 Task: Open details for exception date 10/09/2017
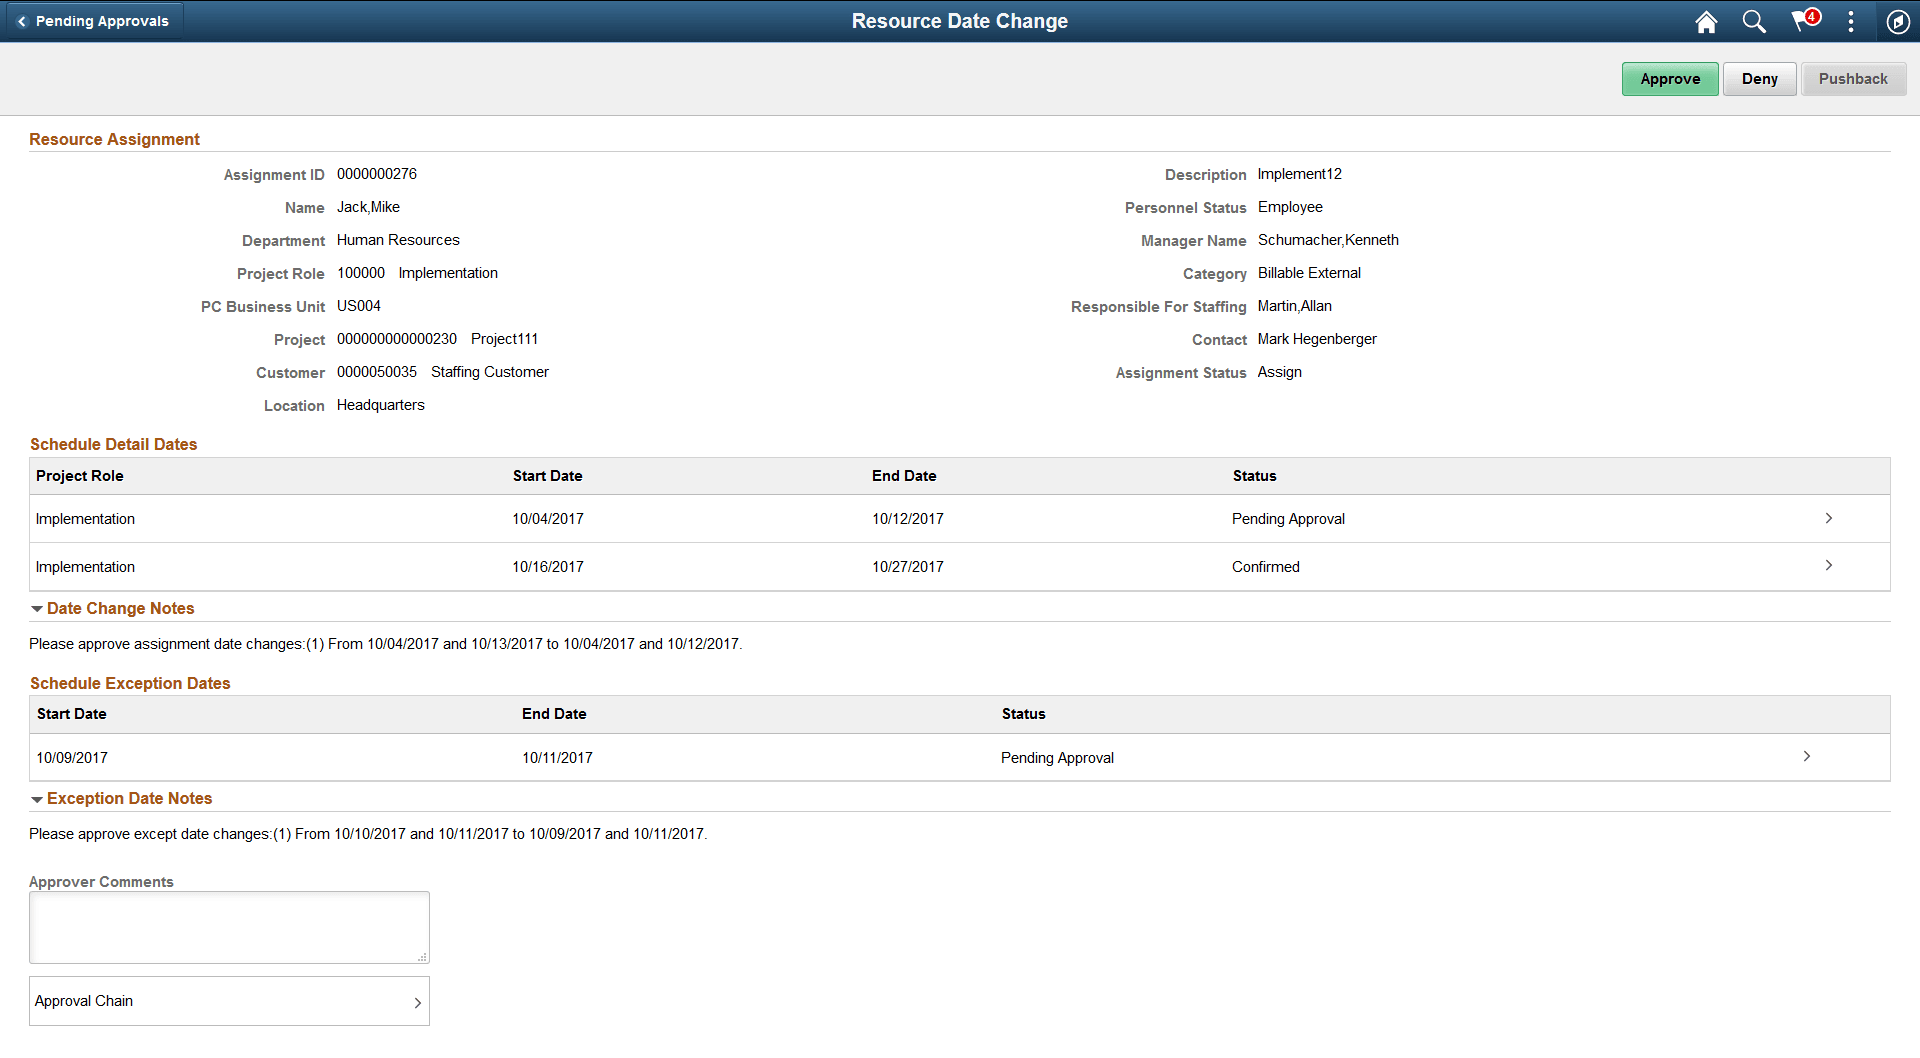click(x=1807, y=757)
